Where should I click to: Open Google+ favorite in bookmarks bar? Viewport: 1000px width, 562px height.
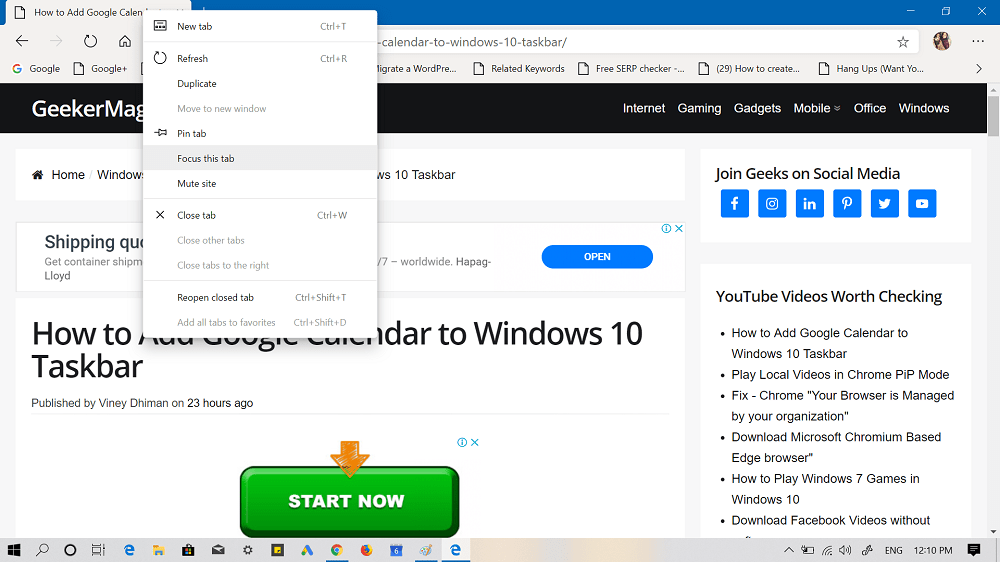tap(101, 68)
